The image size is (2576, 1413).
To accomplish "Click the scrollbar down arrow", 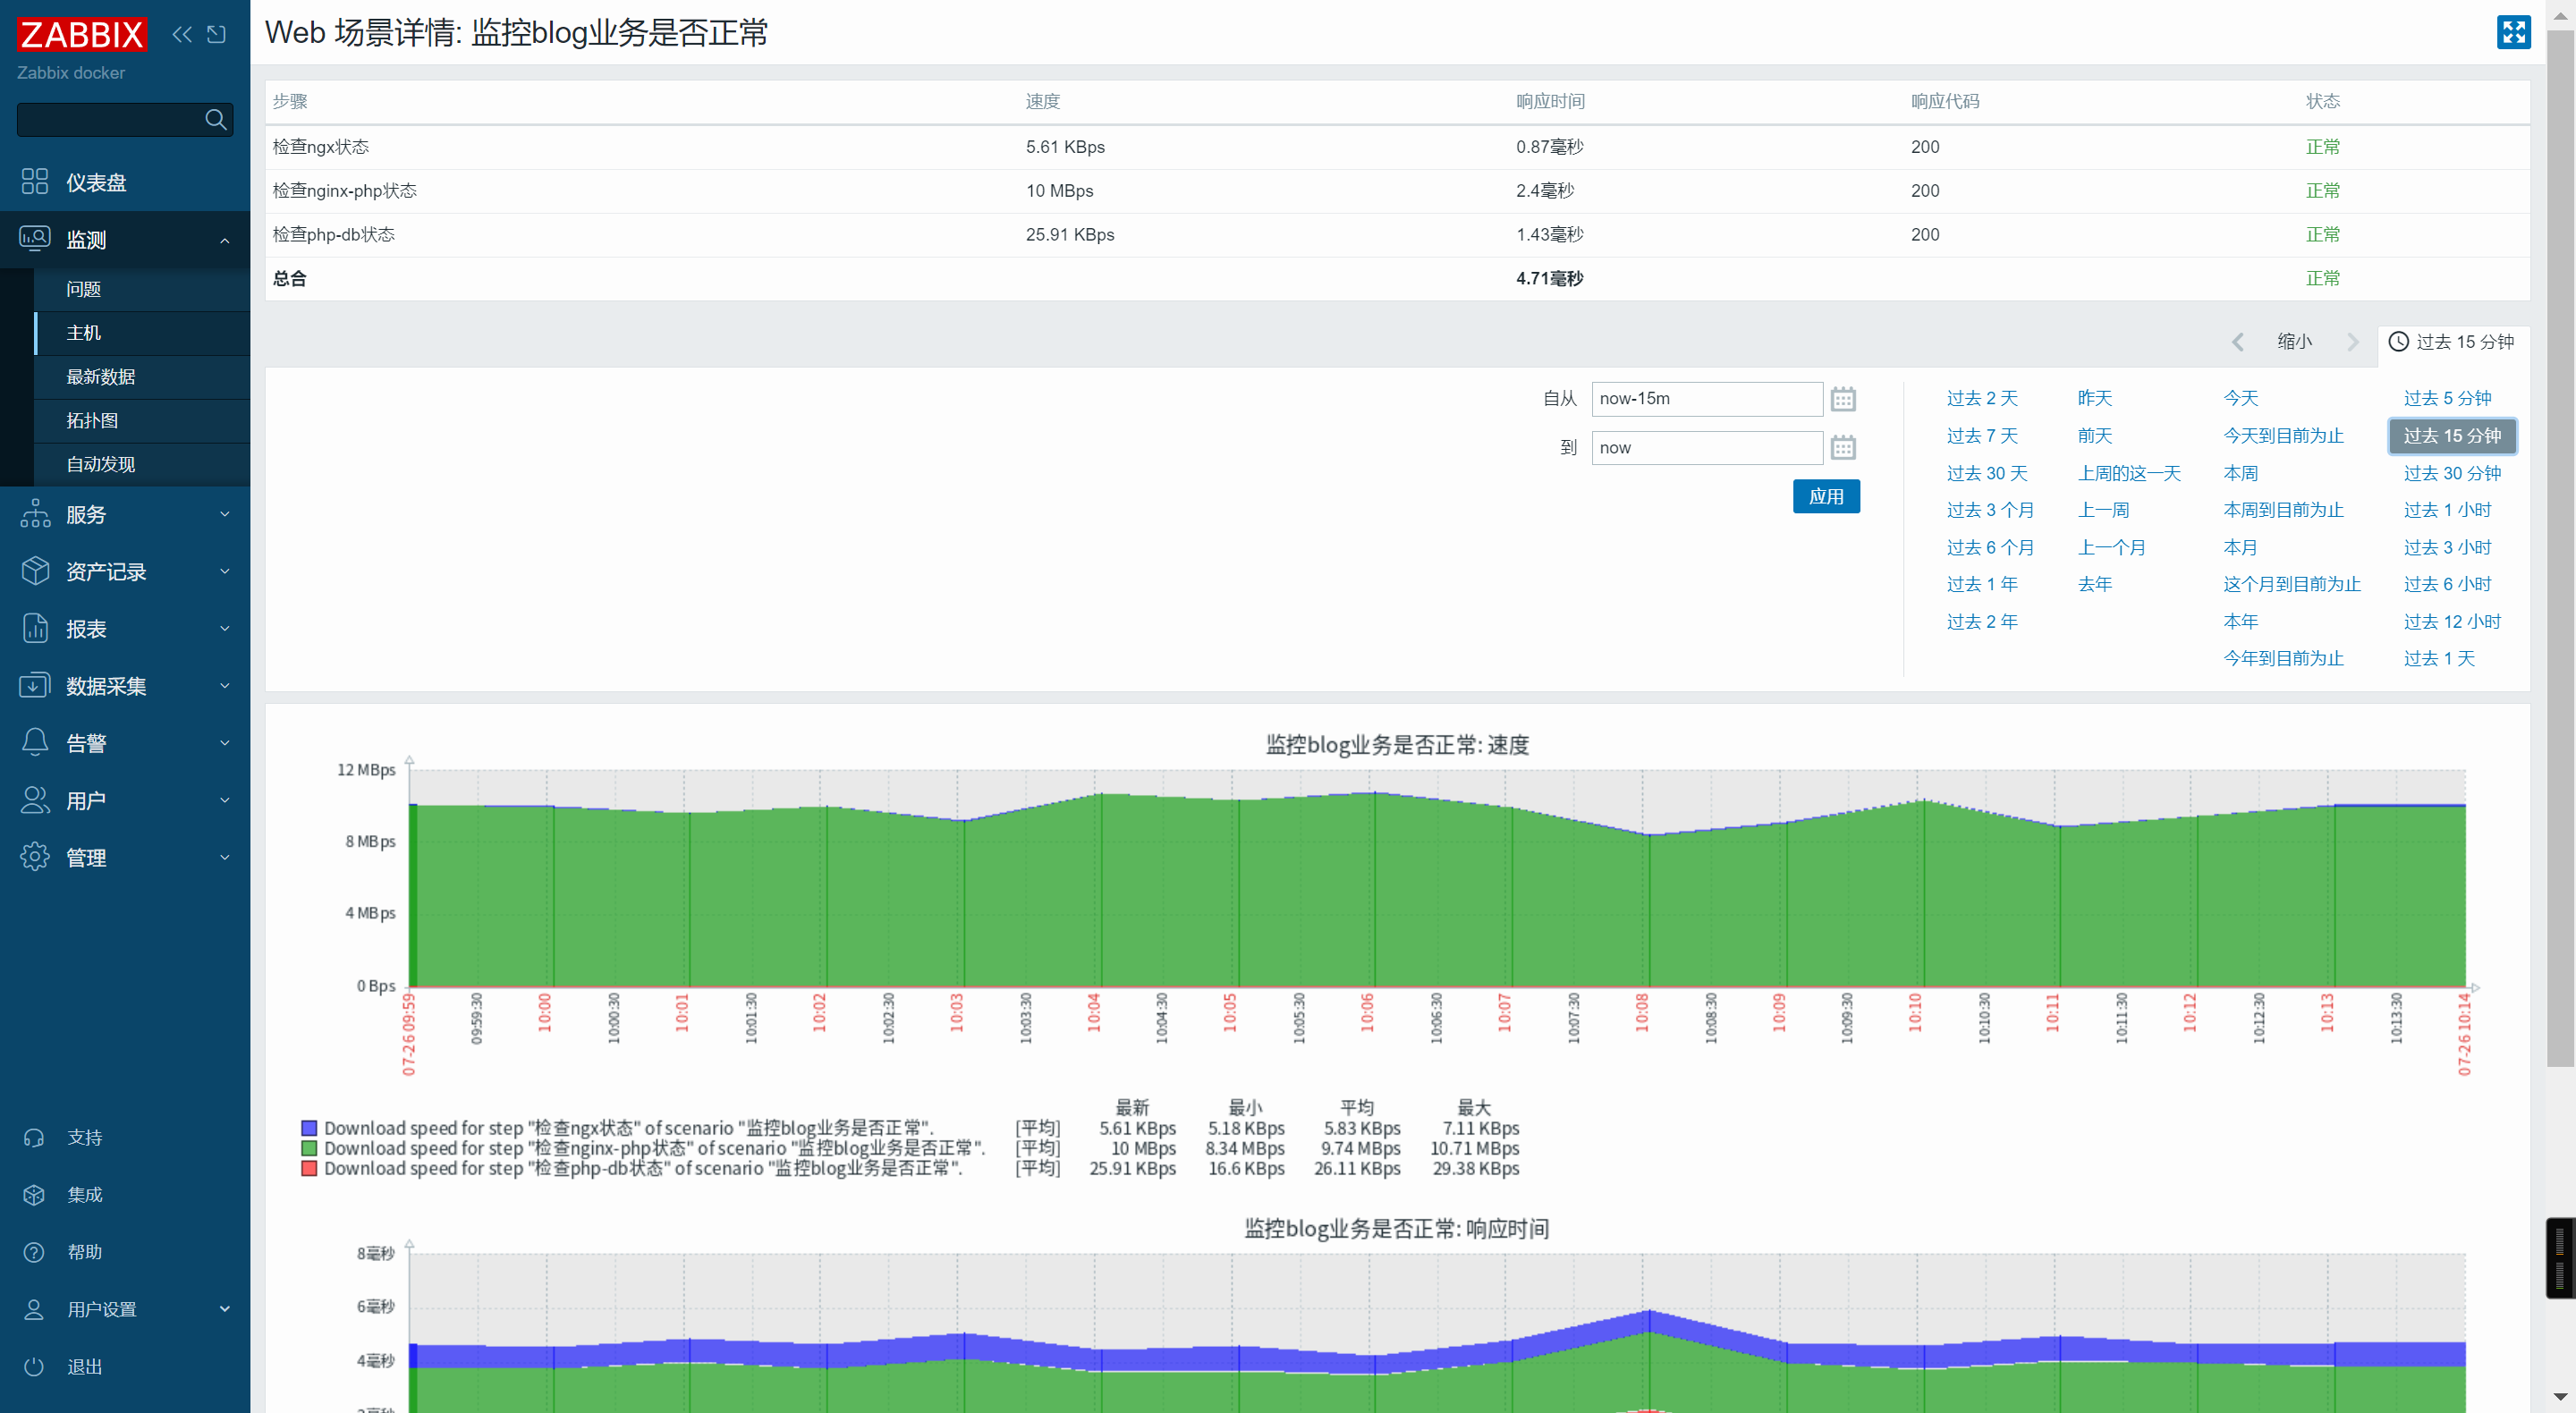I will click(2561, 1396).
